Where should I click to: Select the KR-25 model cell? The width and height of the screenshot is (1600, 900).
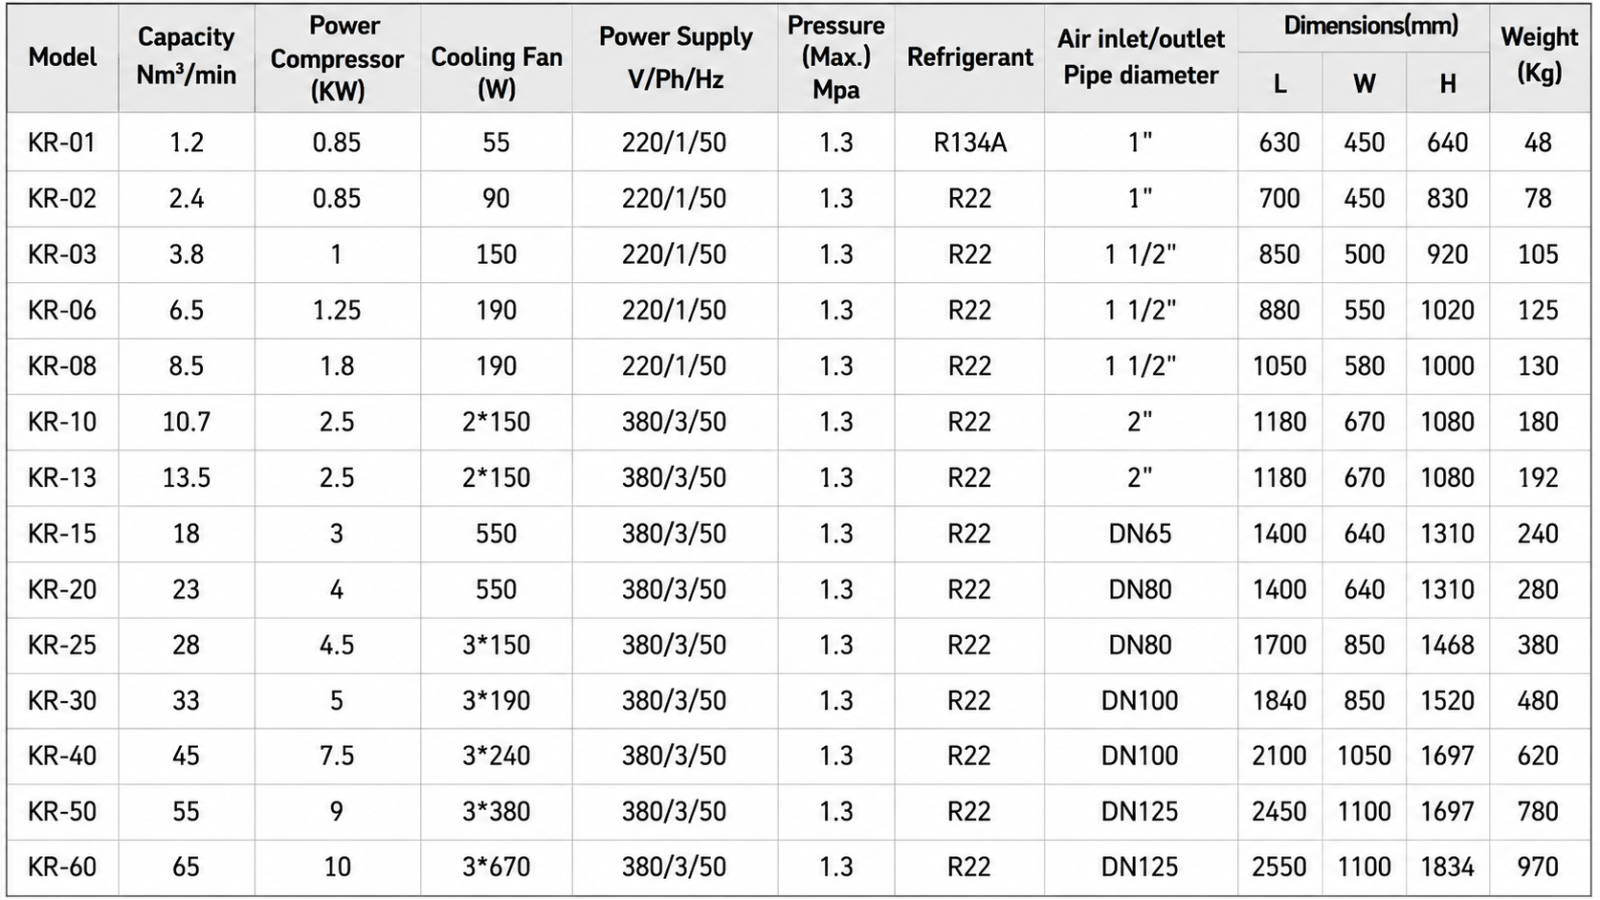coord(62,645)
